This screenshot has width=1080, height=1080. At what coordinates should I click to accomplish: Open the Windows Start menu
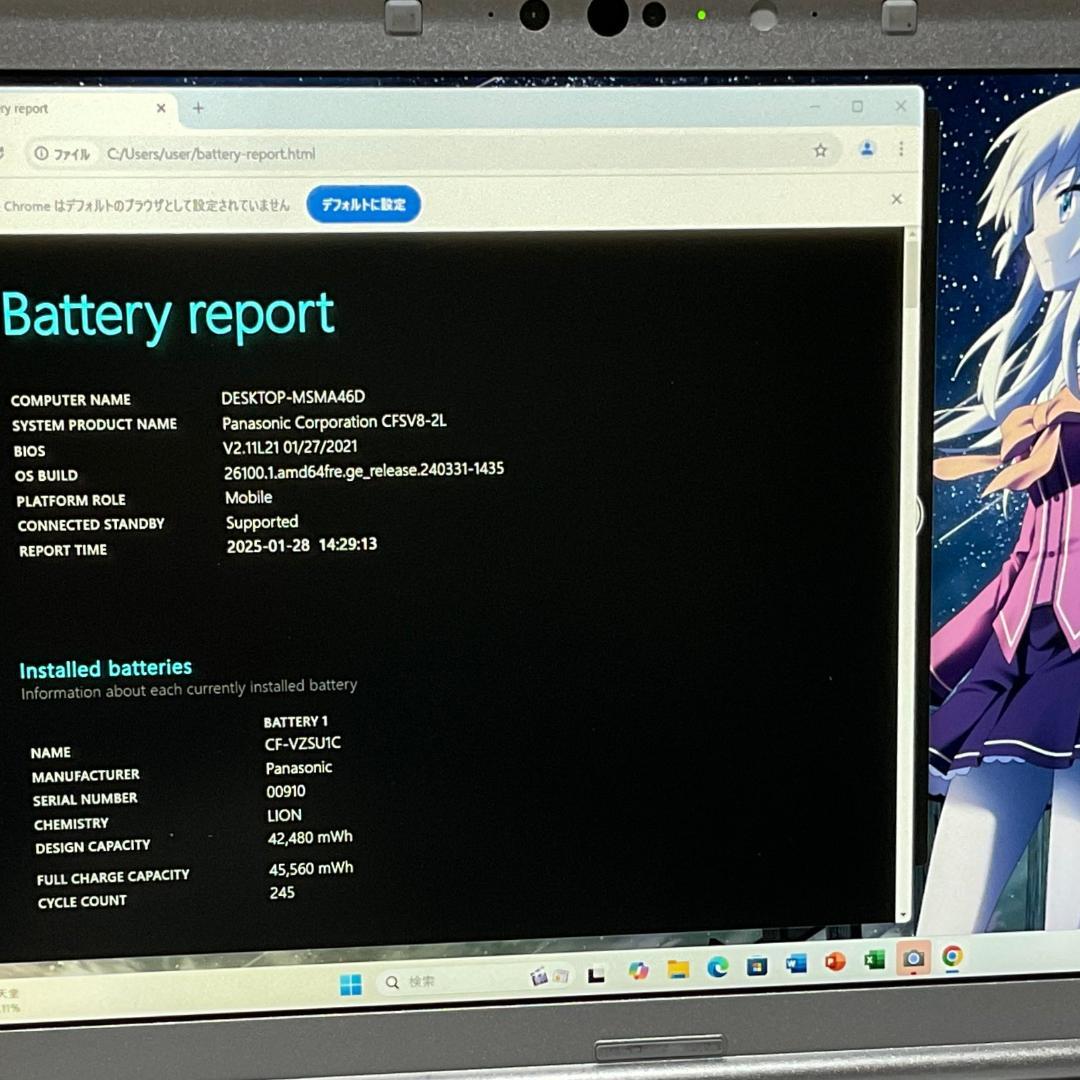pyautogui.click(x=349, y=981)
